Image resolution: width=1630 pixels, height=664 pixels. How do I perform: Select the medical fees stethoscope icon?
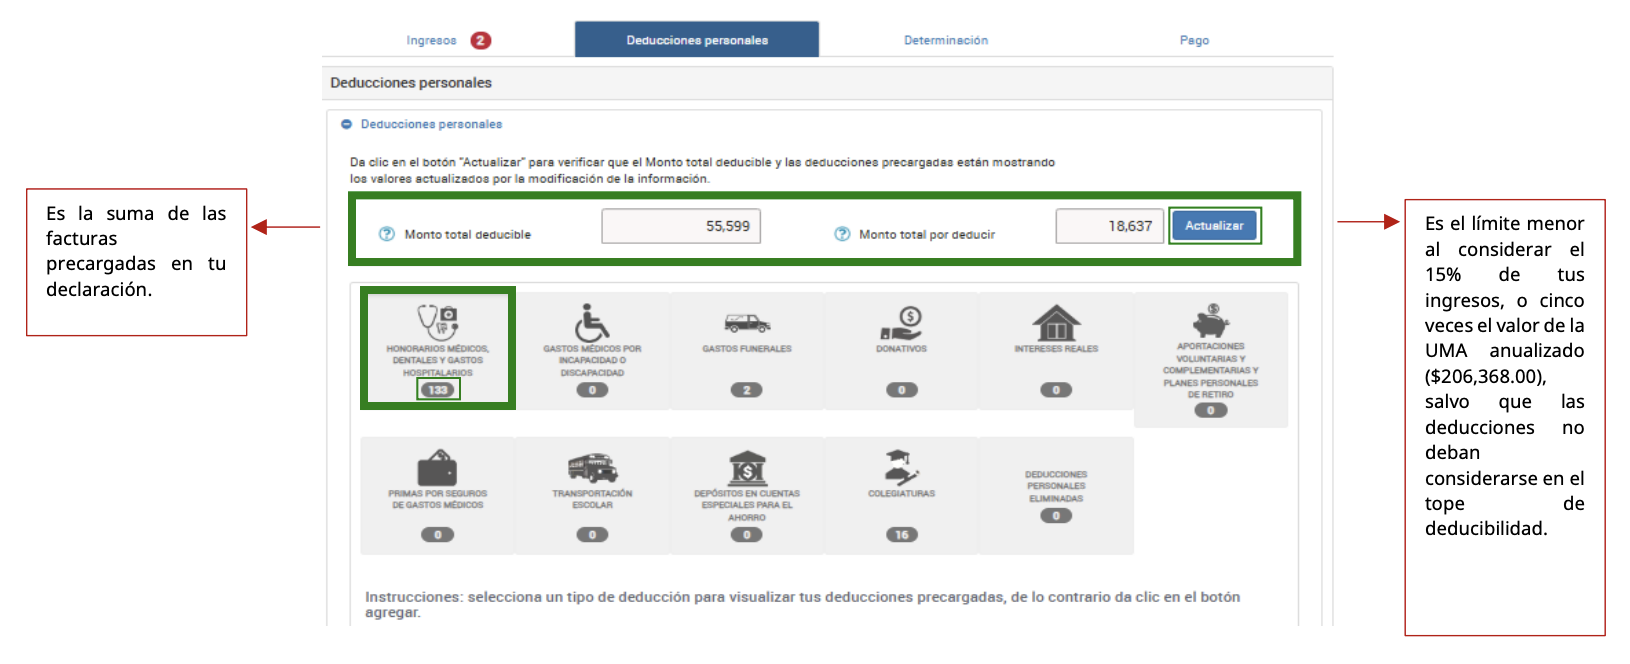click(437, 323)
